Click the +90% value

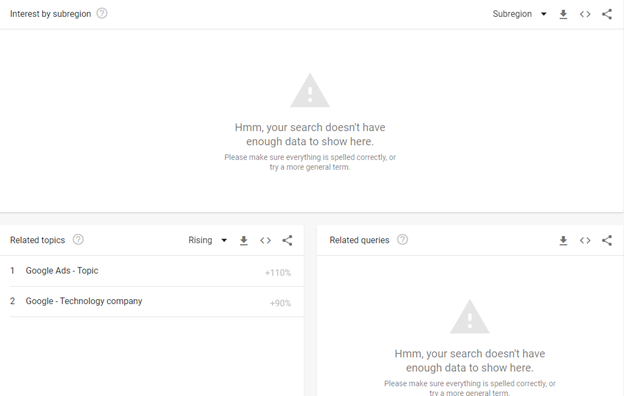pyautogui.click(x=280, y=303)
